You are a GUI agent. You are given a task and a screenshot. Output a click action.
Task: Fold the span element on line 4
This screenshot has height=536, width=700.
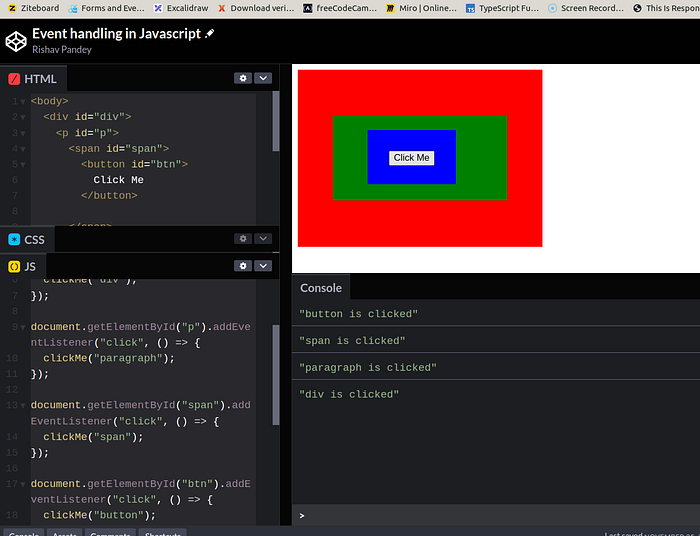pyautogui.click(x=23, y=149)
